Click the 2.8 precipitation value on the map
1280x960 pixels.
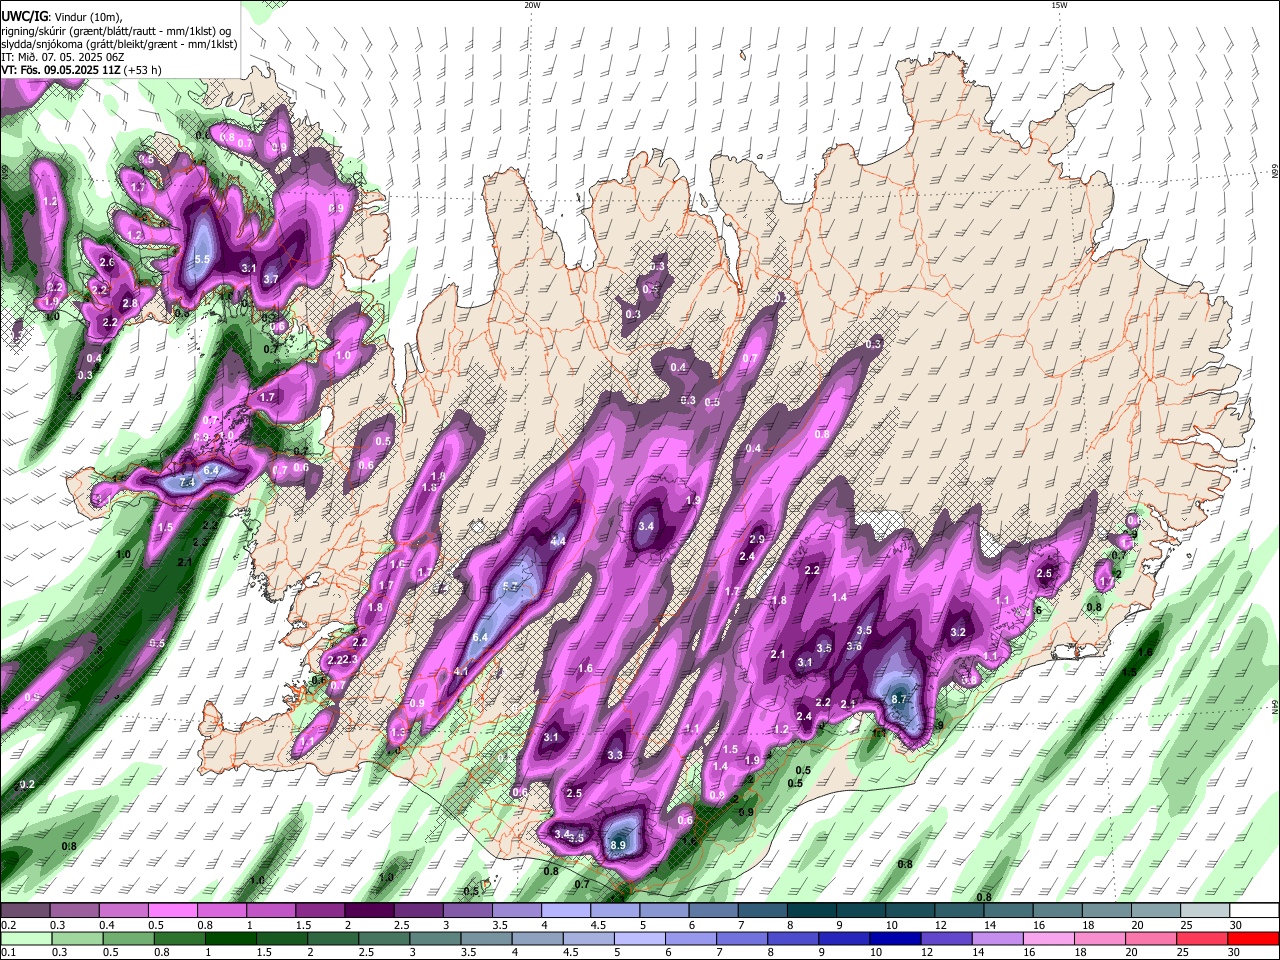click(129, 303)
